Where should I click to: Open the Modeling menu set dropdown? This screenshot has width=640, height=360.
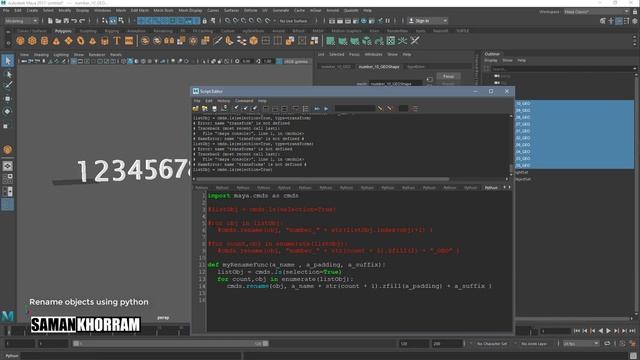click(20, 21)
